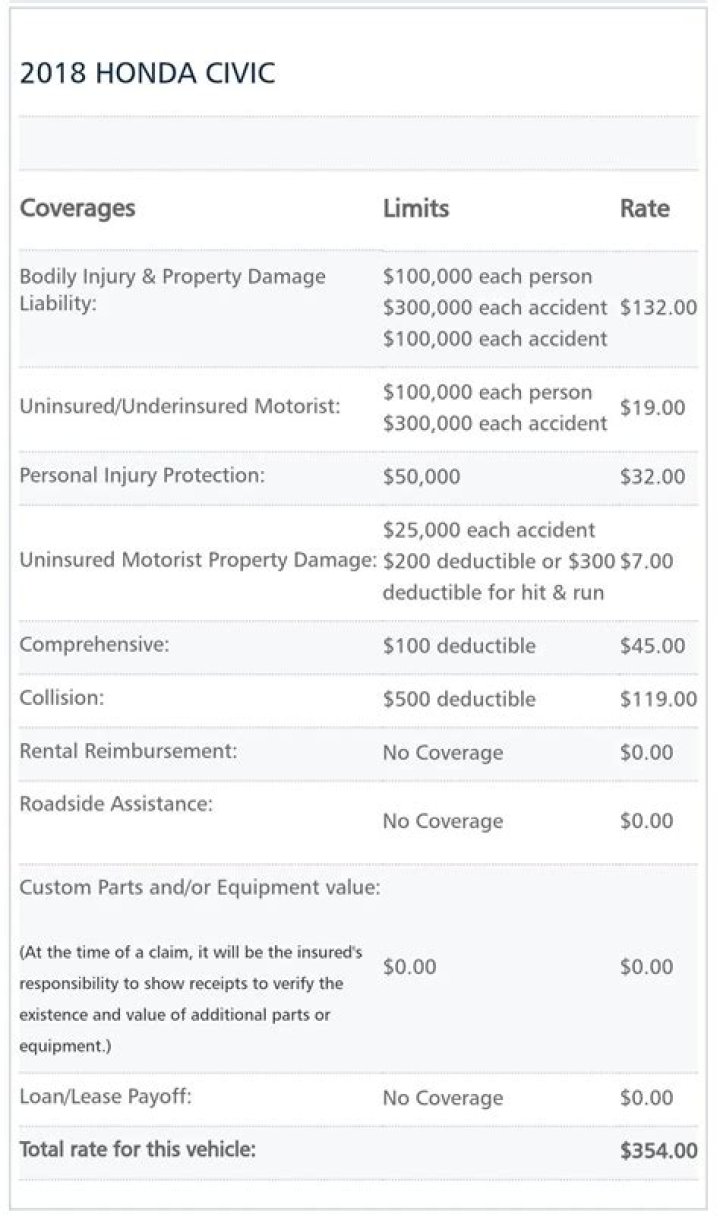720x1217 pixels.
Task: Select the Rental Reimbursement label
Action: click(x=128, y=751)
